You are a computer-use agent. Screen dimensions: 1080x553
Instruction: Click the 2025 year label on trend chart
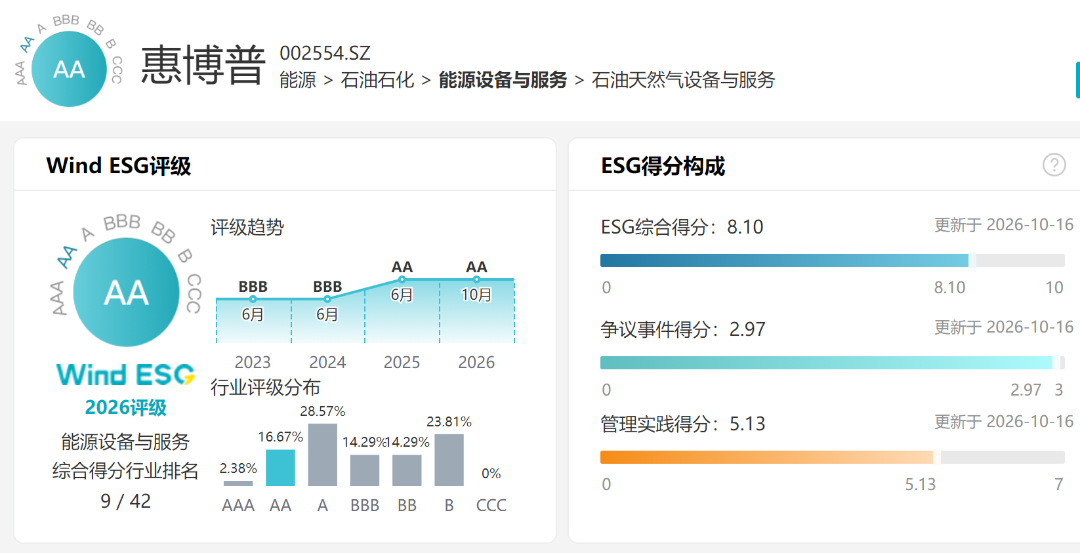[x=402, y=362]
